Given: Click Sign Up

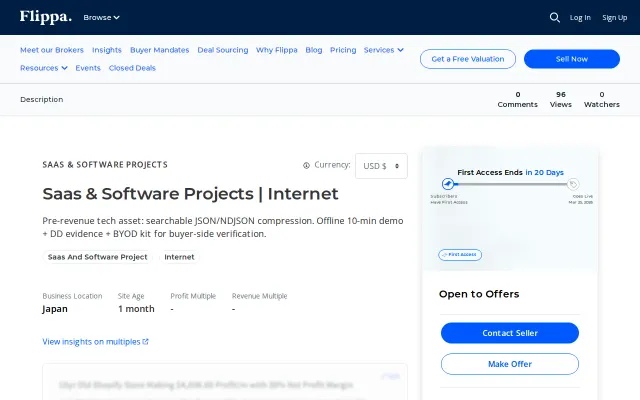Looking at the screenshot, I should click(x=615, y=18).
